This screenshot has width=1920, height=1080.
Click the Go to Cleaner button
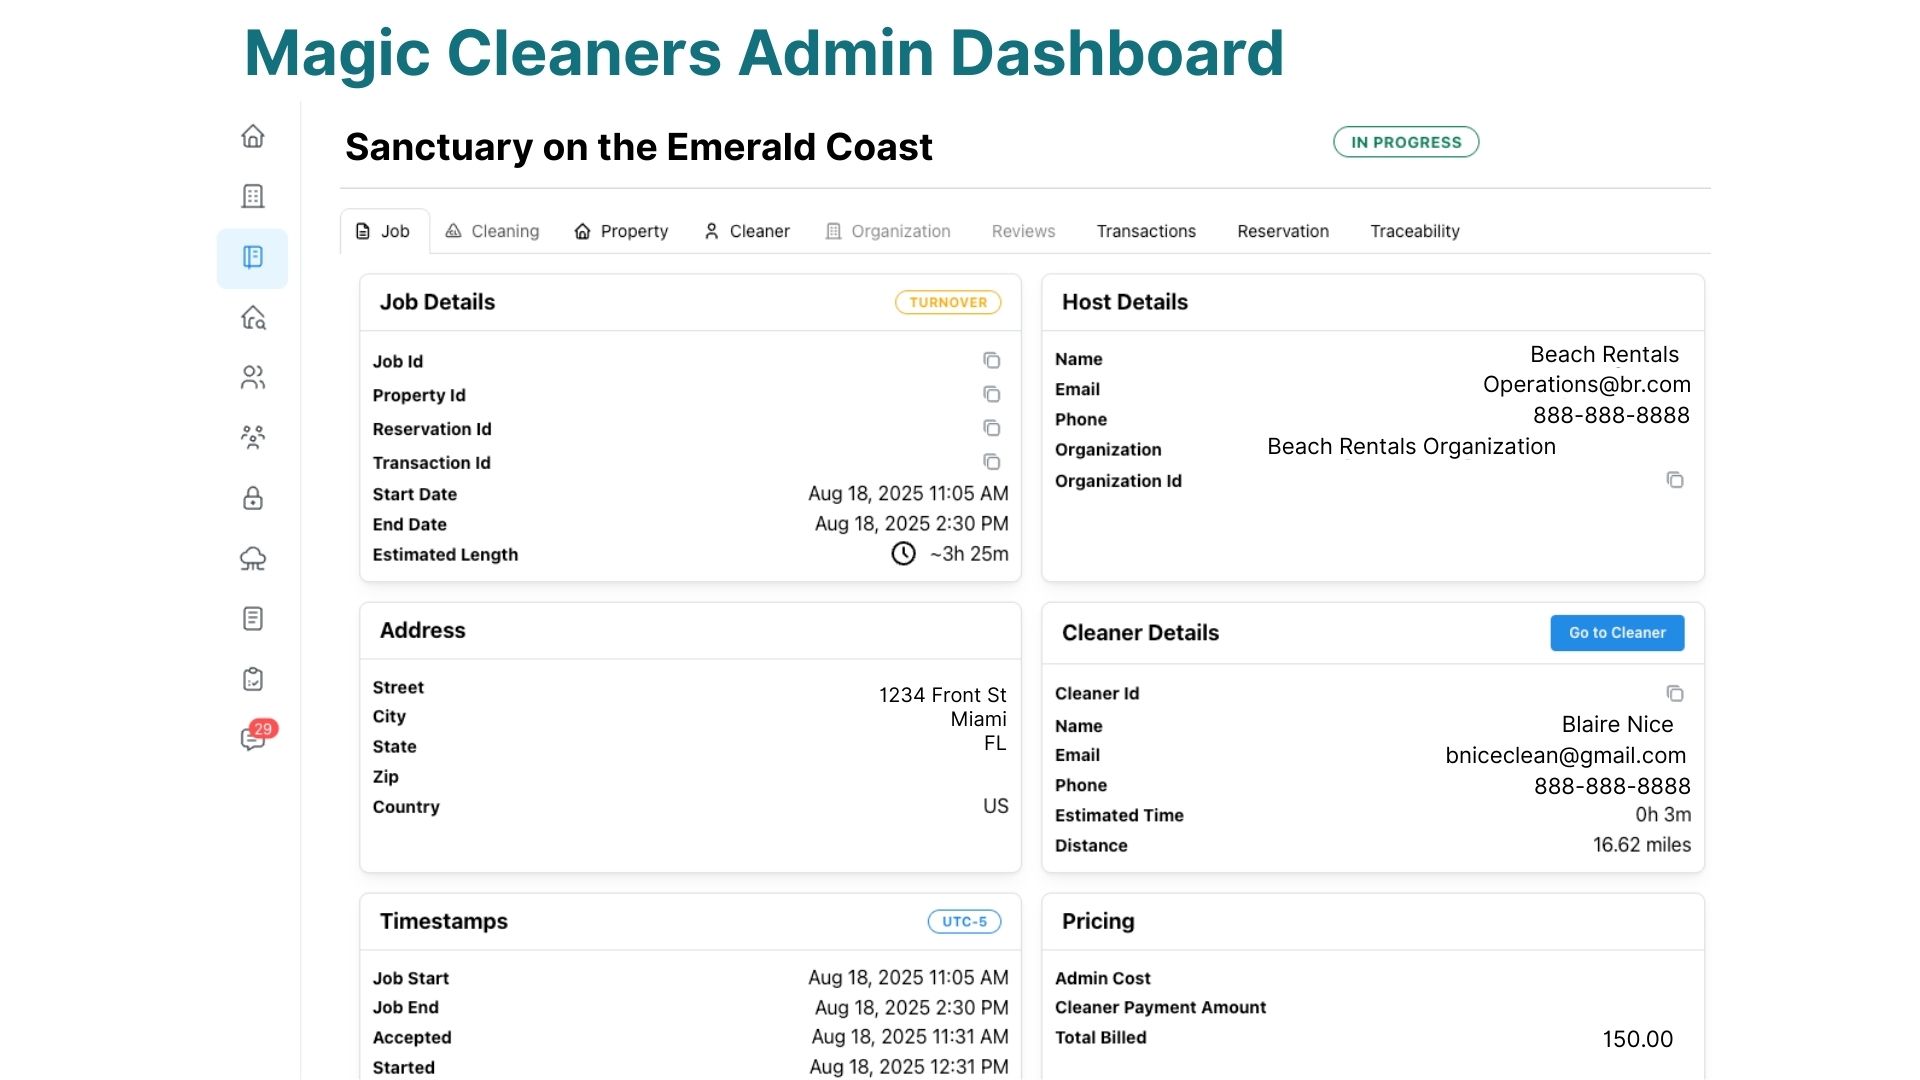pos(1616,633)
